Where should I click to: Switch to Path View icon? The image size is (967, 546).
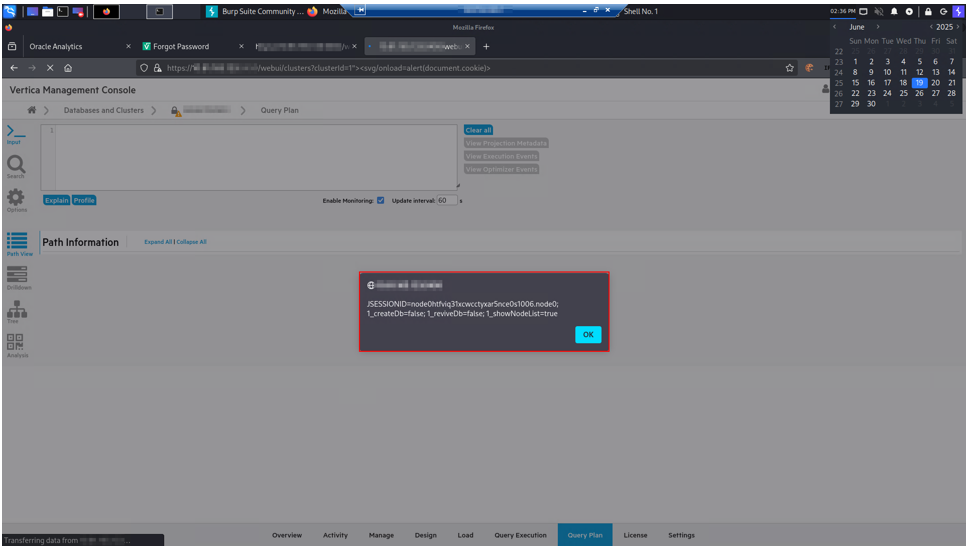point(17,241)
